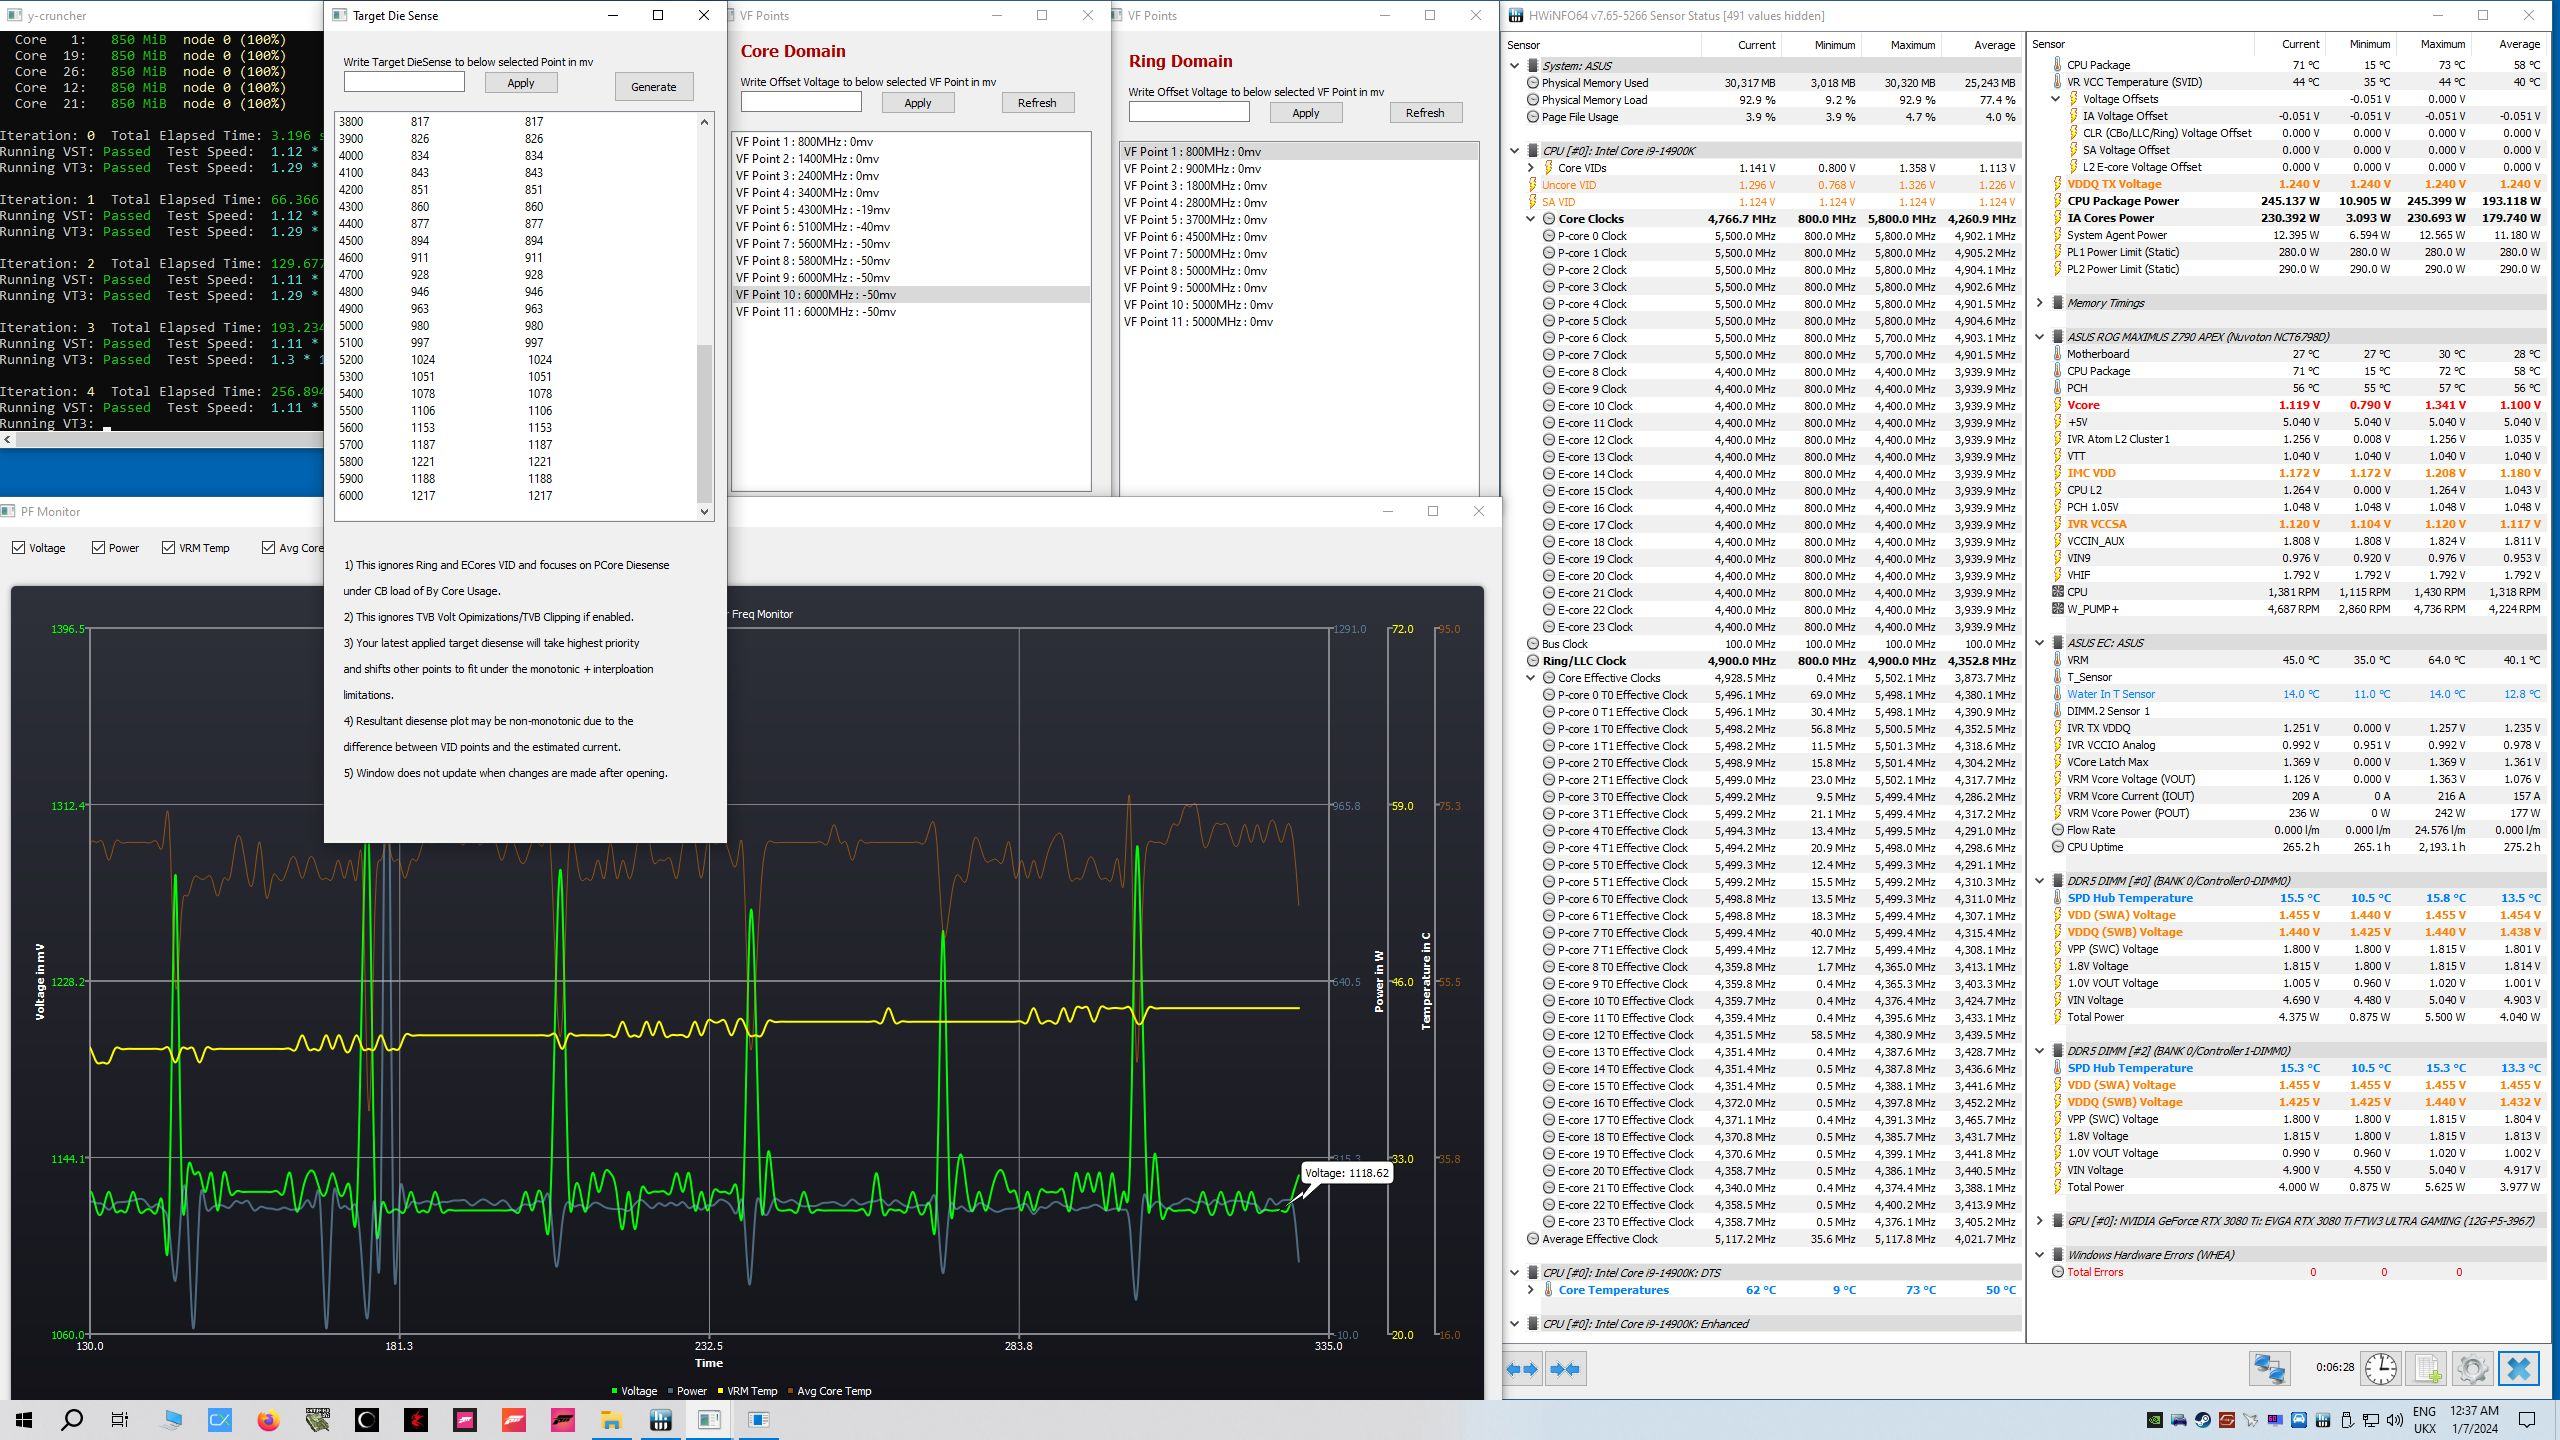Toggle Voltage checkbox in PF Monitor

(x=19, y=548)
